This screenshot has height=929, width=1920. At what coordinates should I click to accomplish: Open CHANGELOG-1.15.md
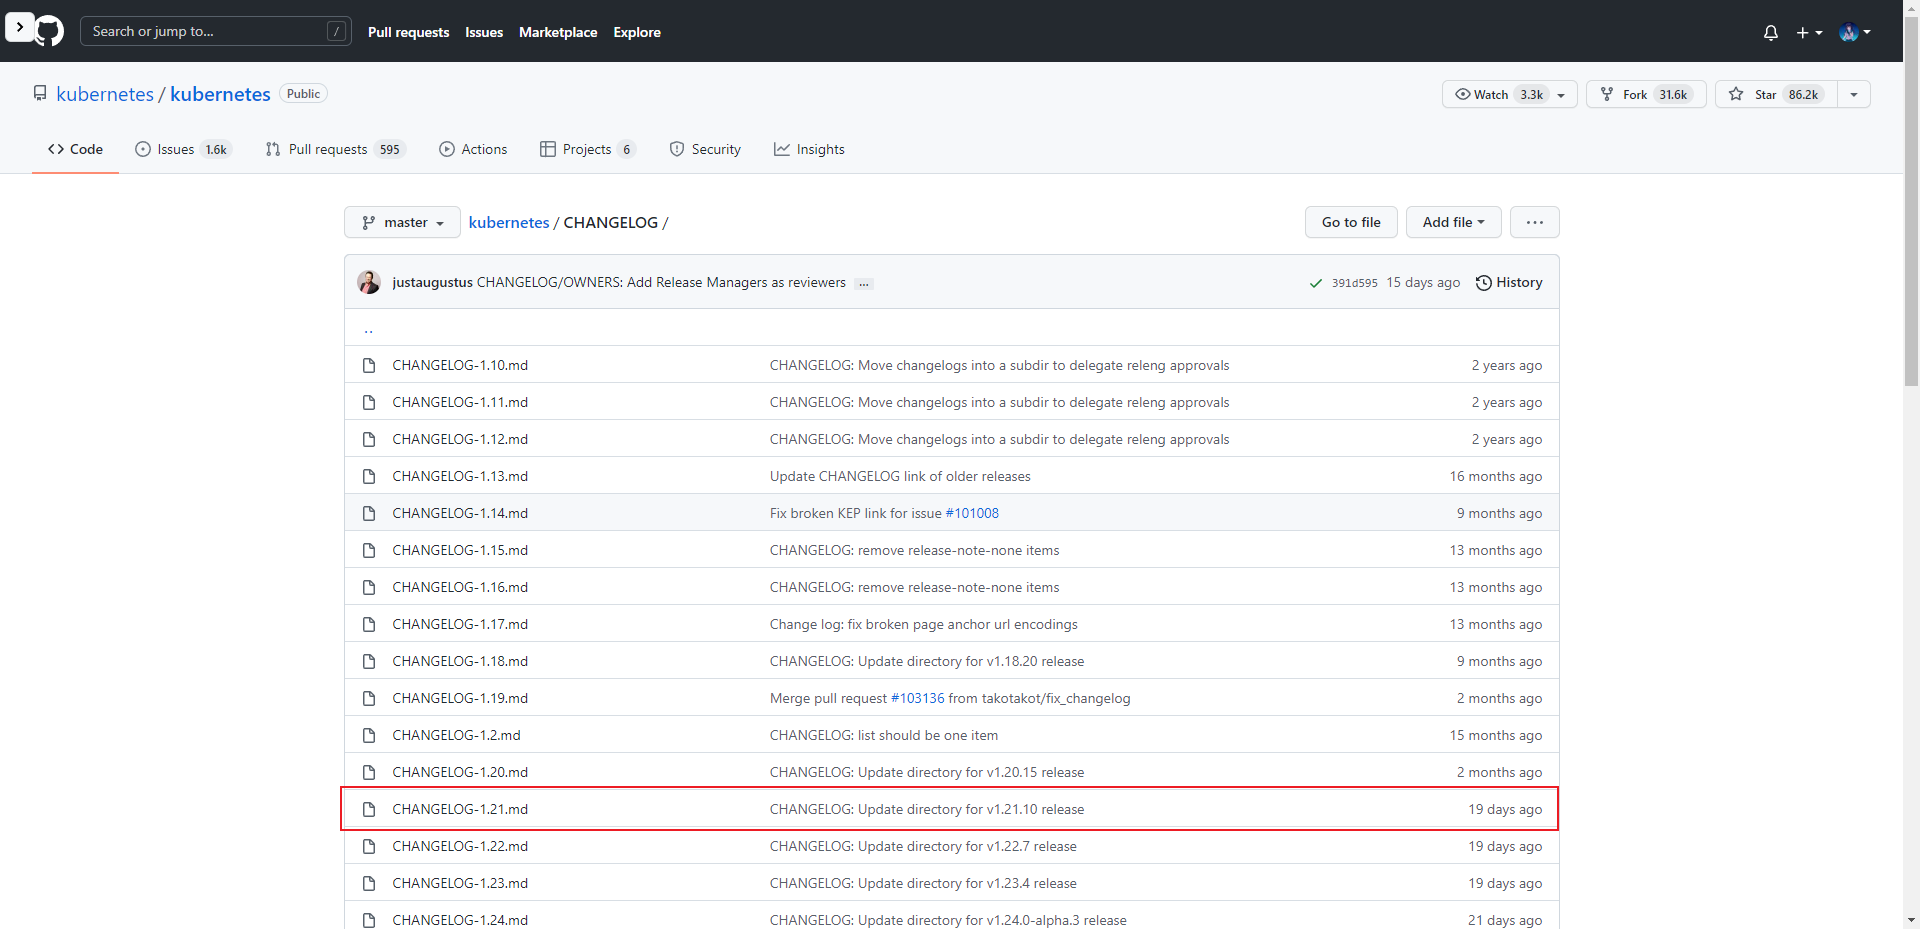(x=460, y=550)
